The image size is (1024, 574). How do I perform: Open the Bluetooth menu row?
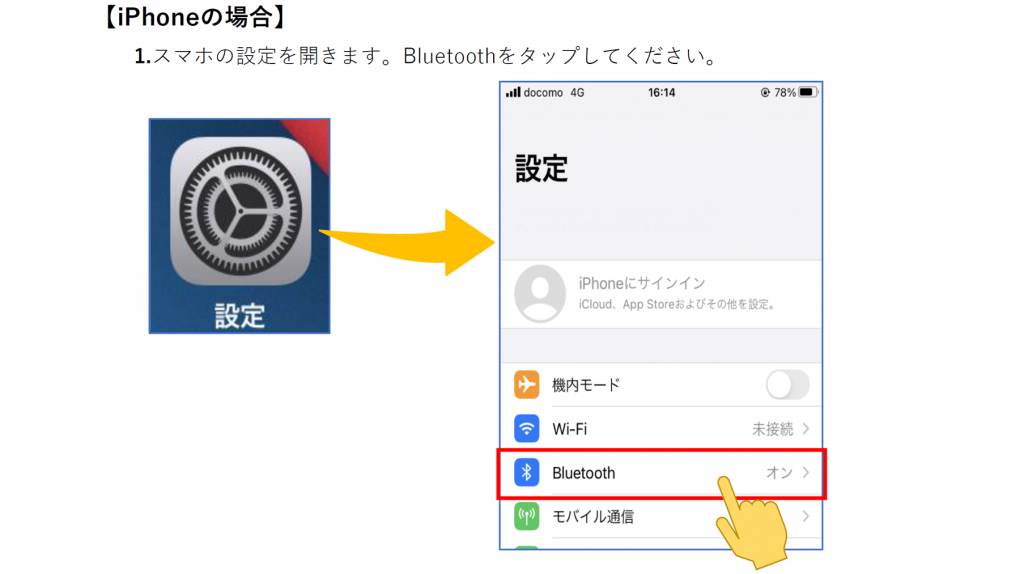click(661, 473)
